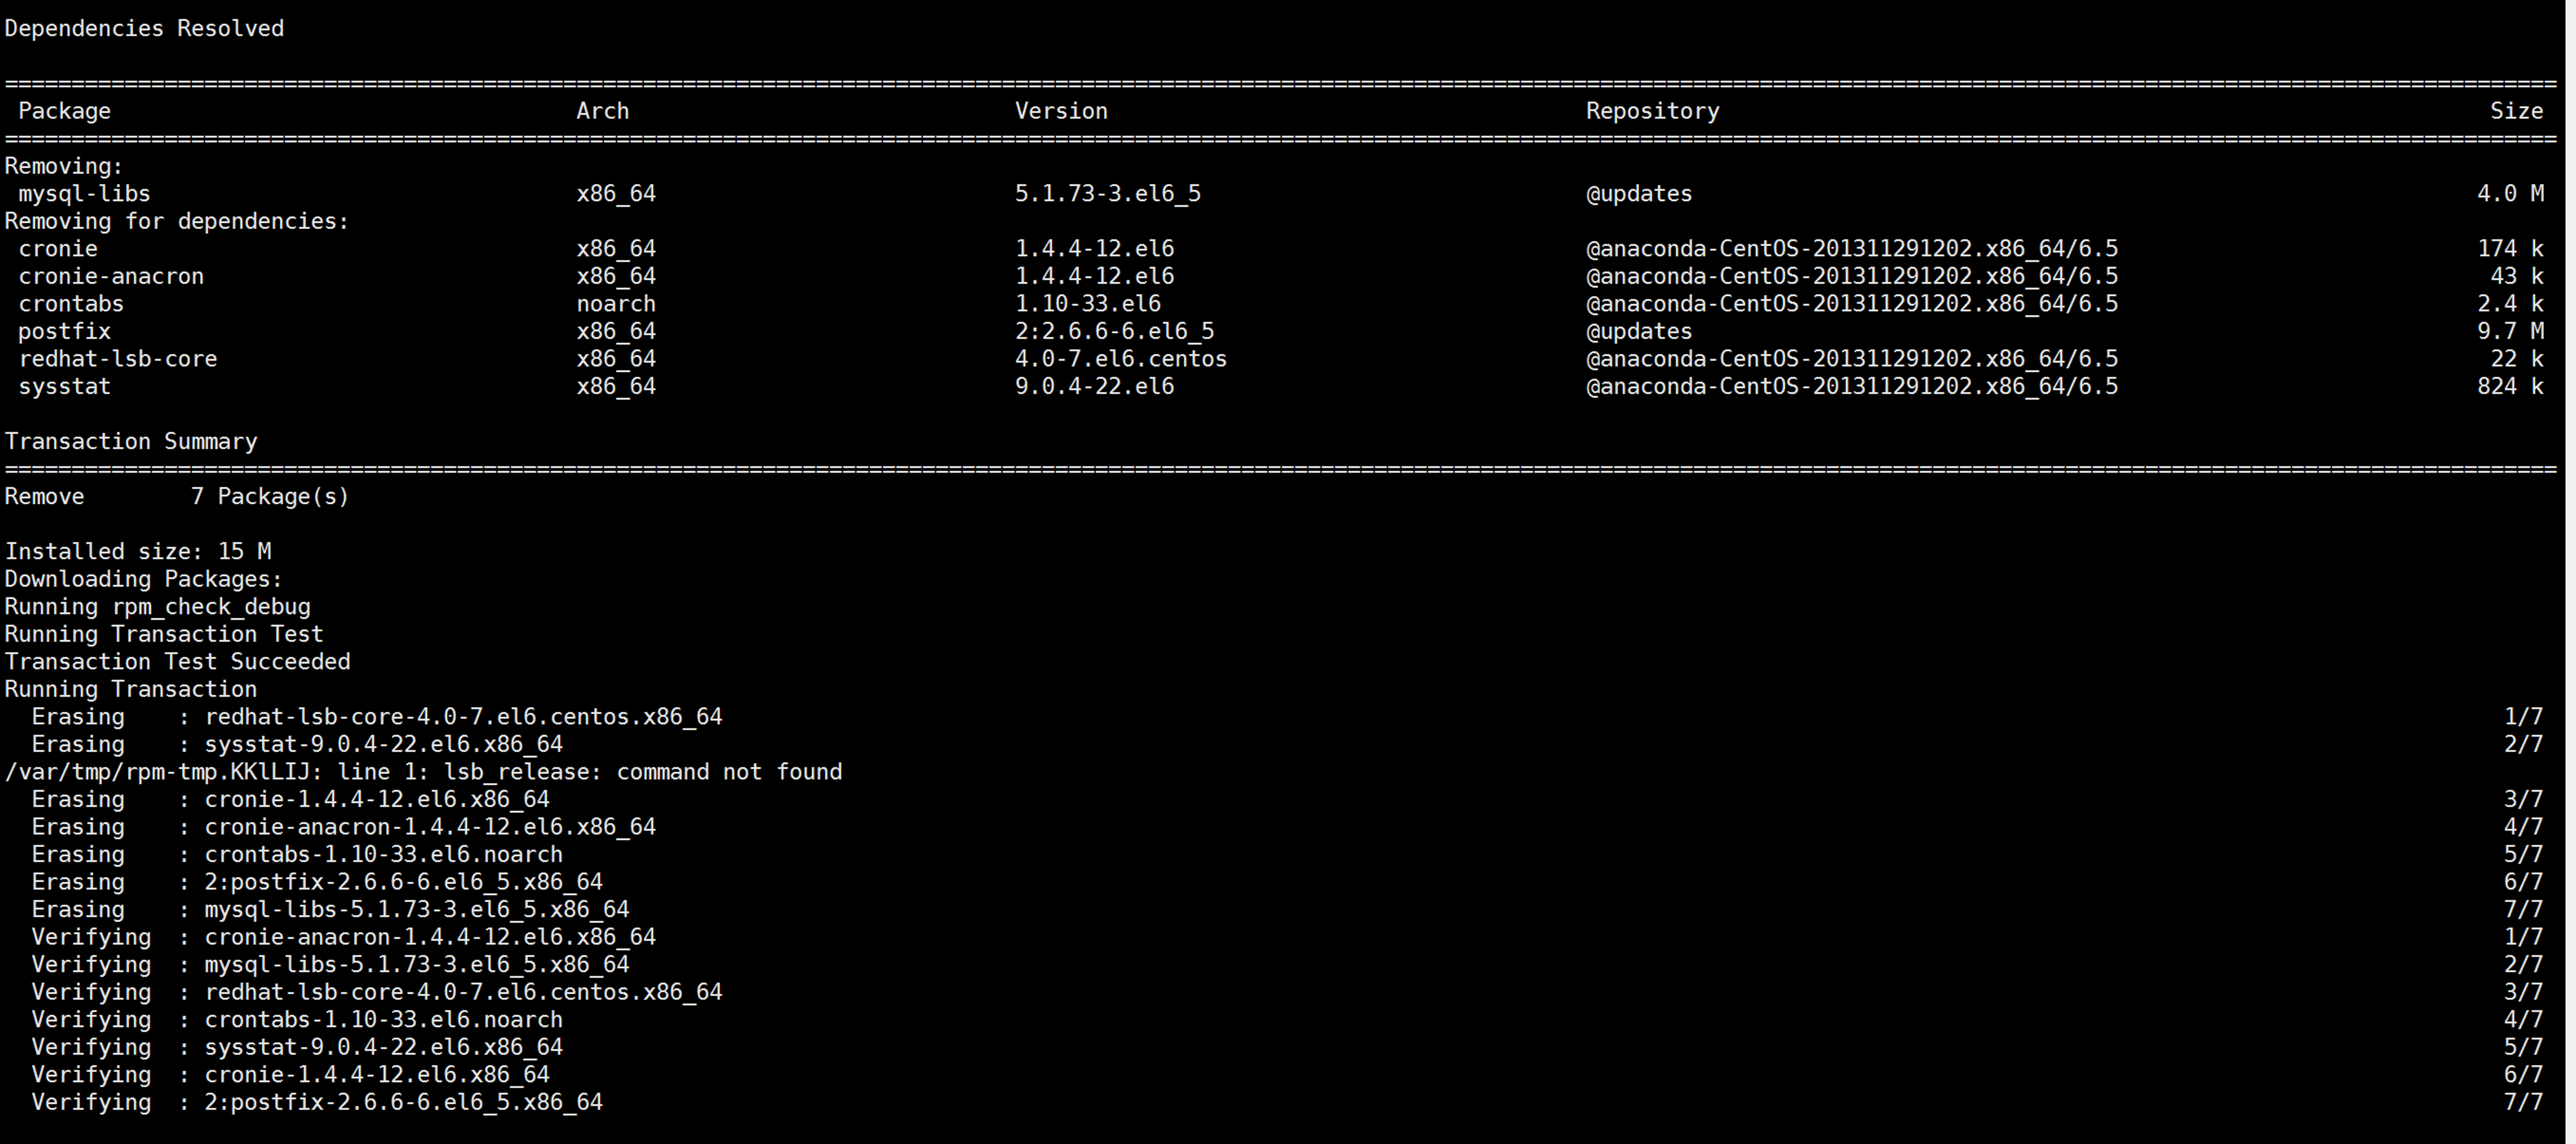The image size is (2576, 1144).
Task: Click the 1/7 counter on redhat-lsb-core erasing line
Action: [2523, 716]
